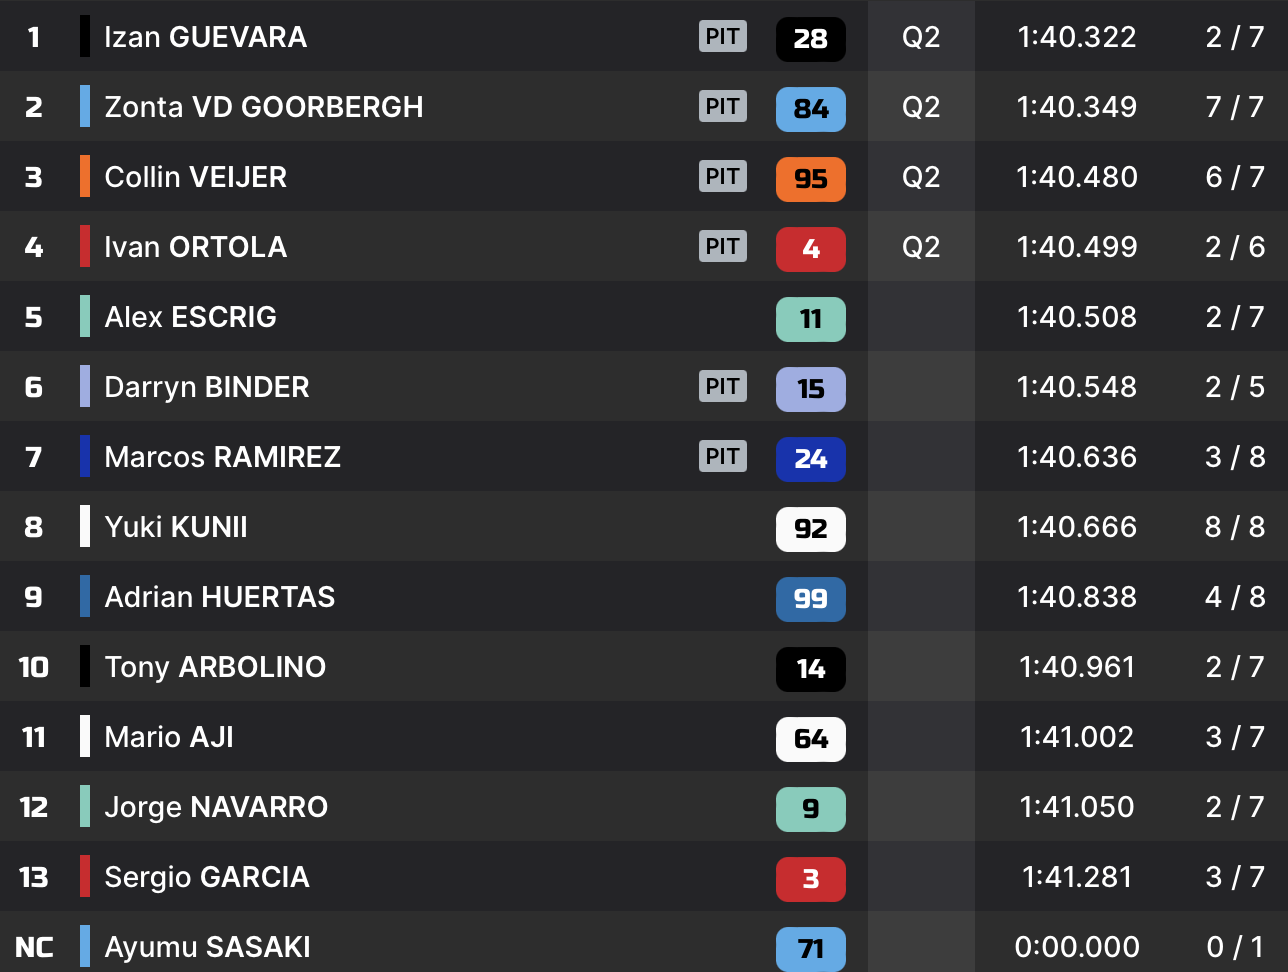
Task: Click the white number 92 badge
Action: point(810,529)
